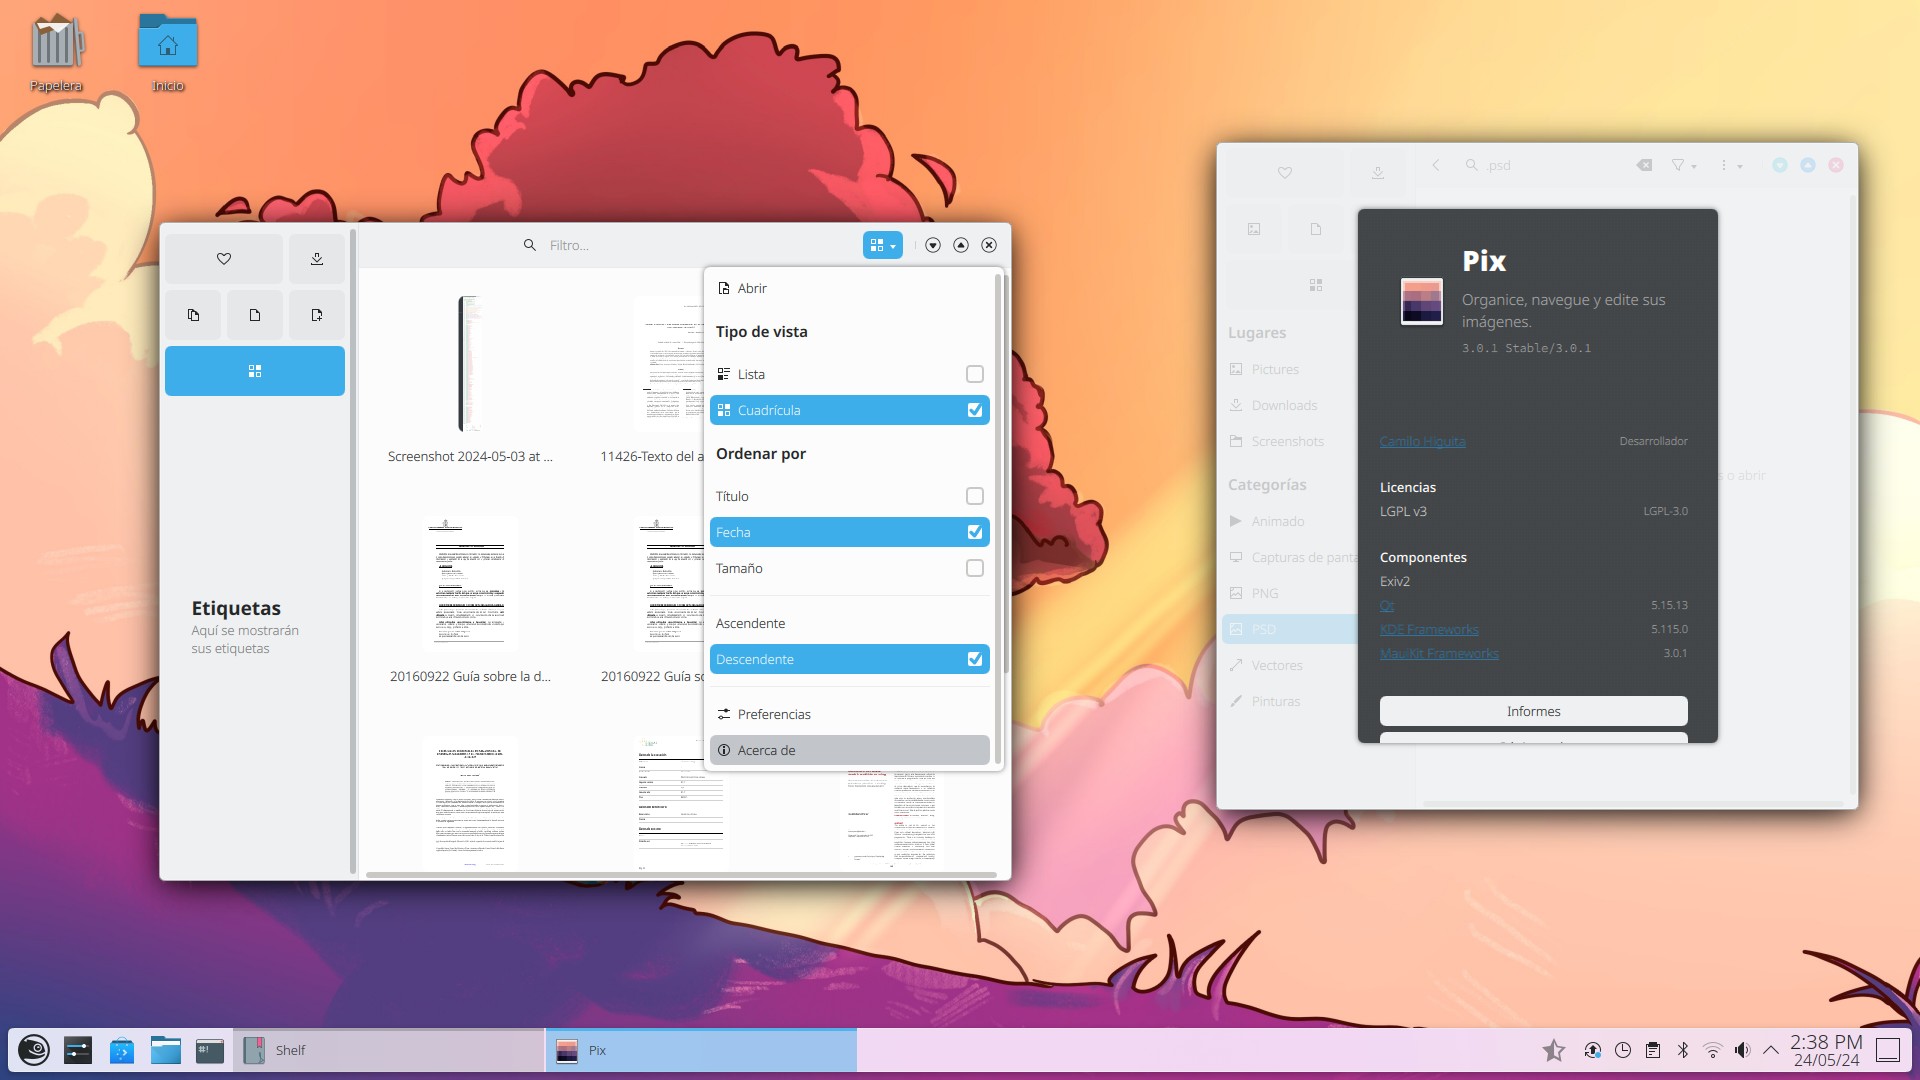The width and height of the screenshot is (1920, 1080).
Task: Select the Pinturas category in Pix sidebar
Action: (x=1277, y=701)
